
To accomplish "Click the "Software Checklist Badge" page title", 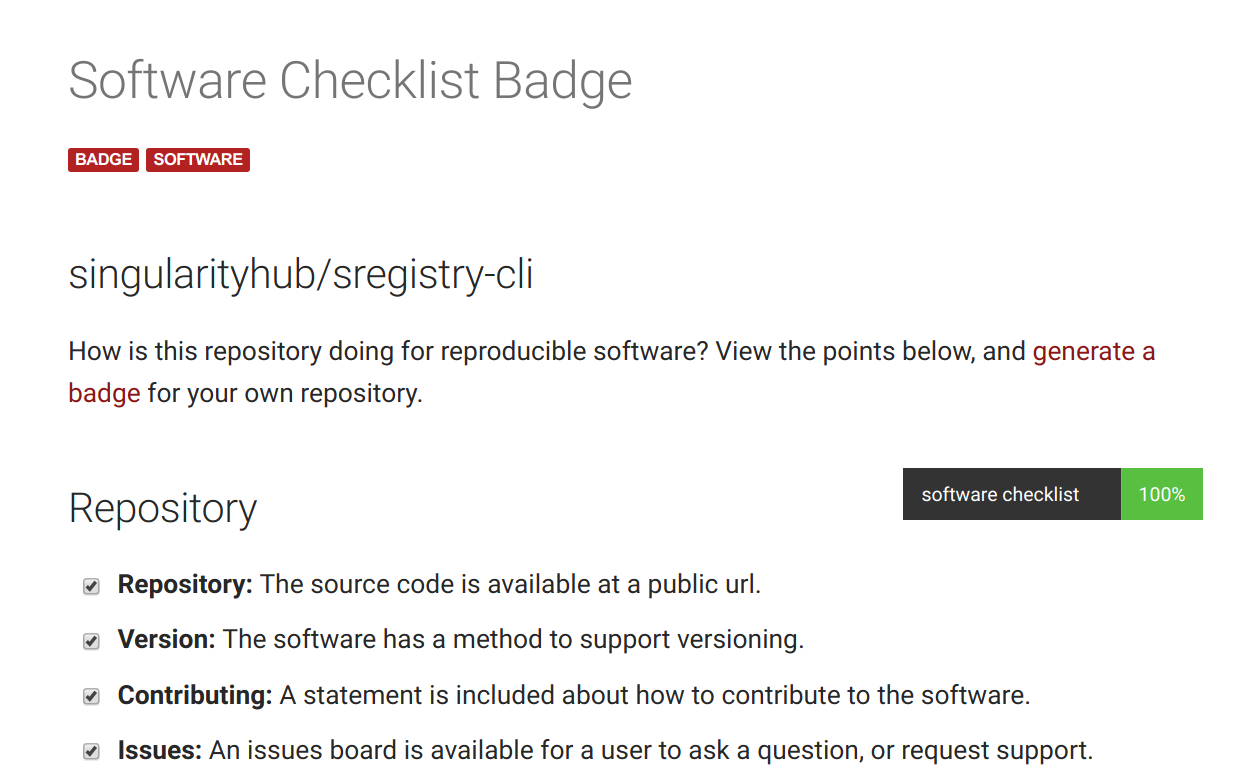I will (350, 81).
